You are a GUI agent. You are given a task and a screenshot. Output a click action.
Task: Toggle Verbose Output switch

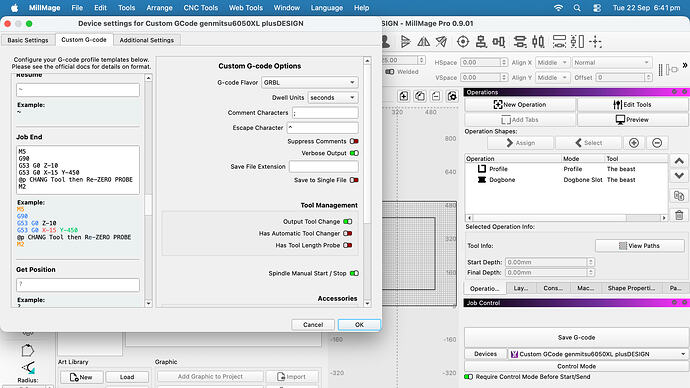coord(354,153)
